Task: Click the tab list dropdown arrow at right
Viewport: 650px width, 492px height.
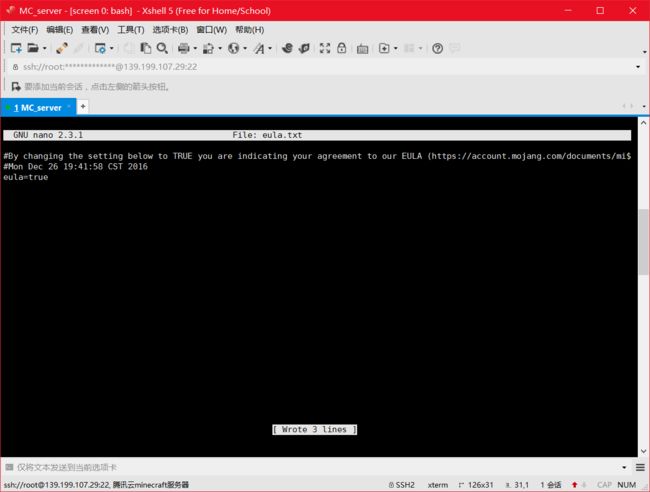Action: point(644,107)
